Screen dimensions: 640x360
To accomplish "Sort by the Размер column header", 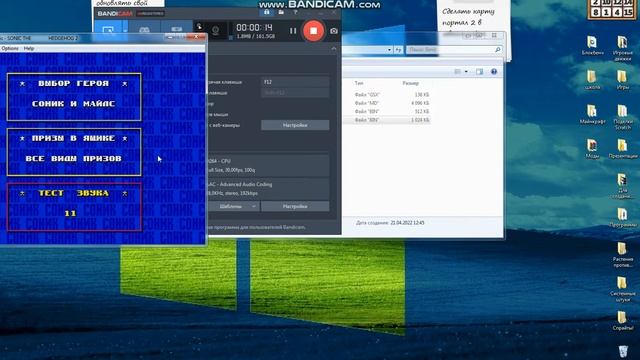I will pos(411,83).
